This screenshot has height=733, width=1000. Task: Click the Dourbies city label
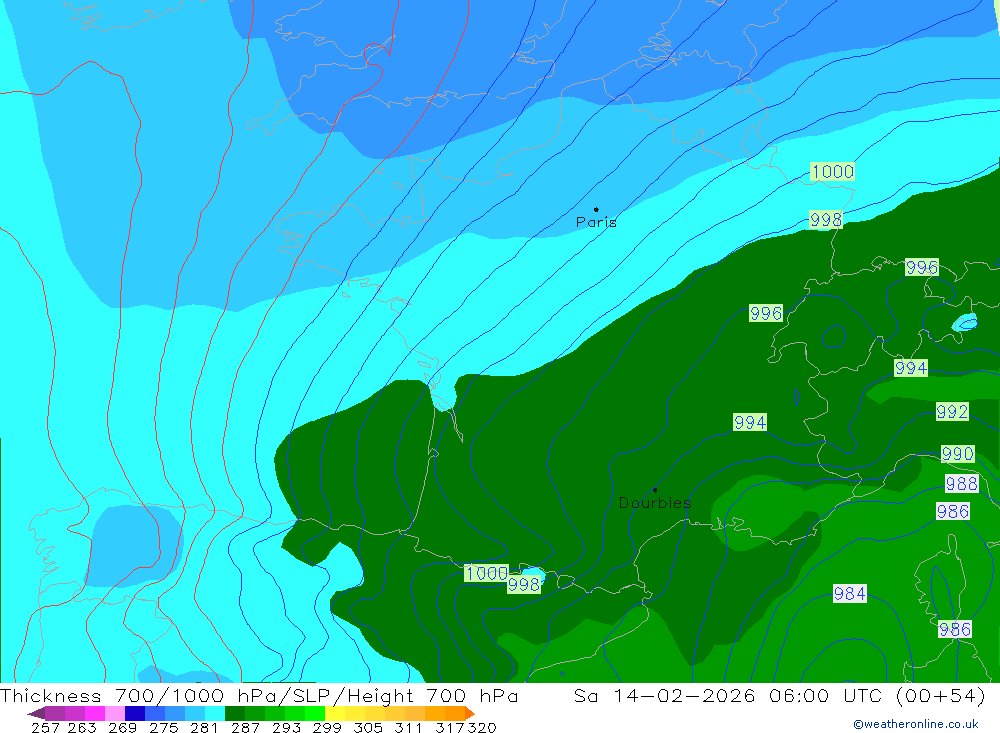(655, 503)
